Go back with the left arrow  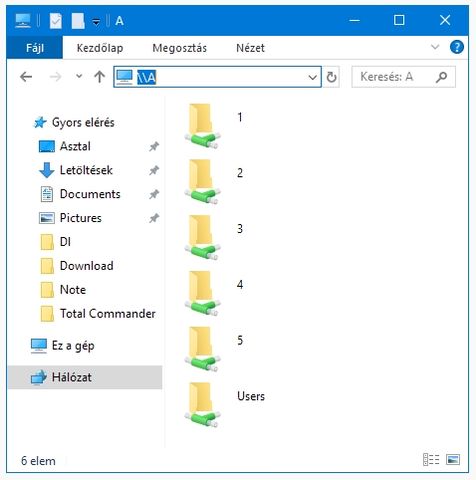tap(26, 77)
